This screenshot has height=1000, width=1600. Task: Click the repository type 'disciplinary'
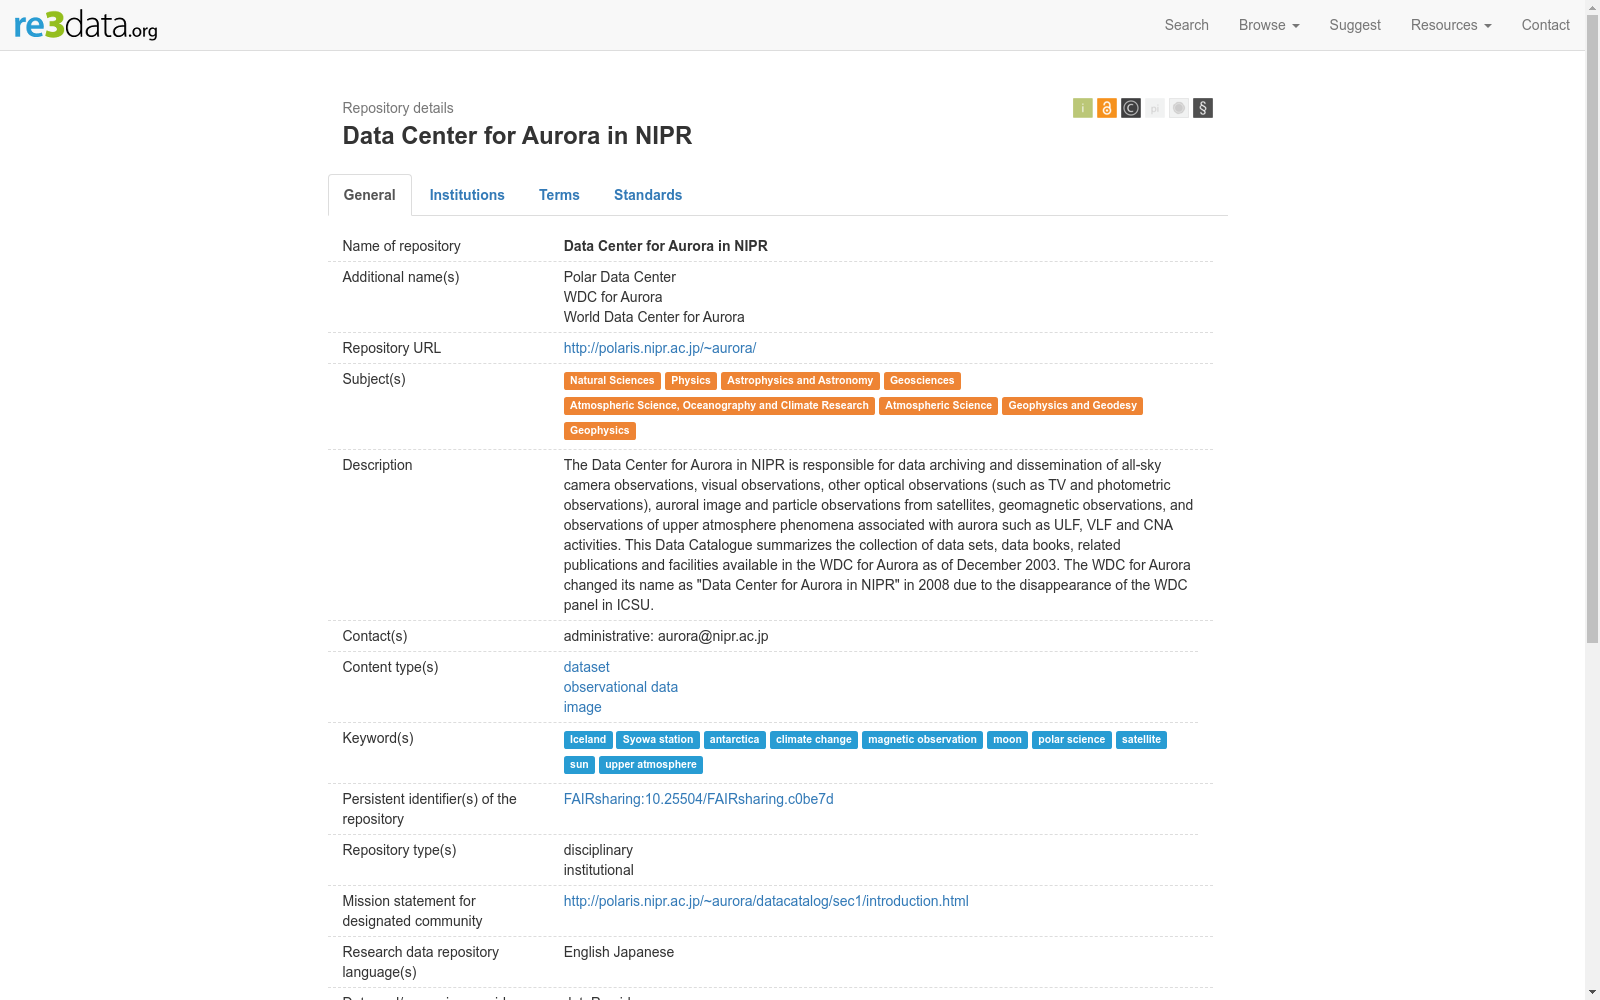pyautogui.click(x=598, y=850)
